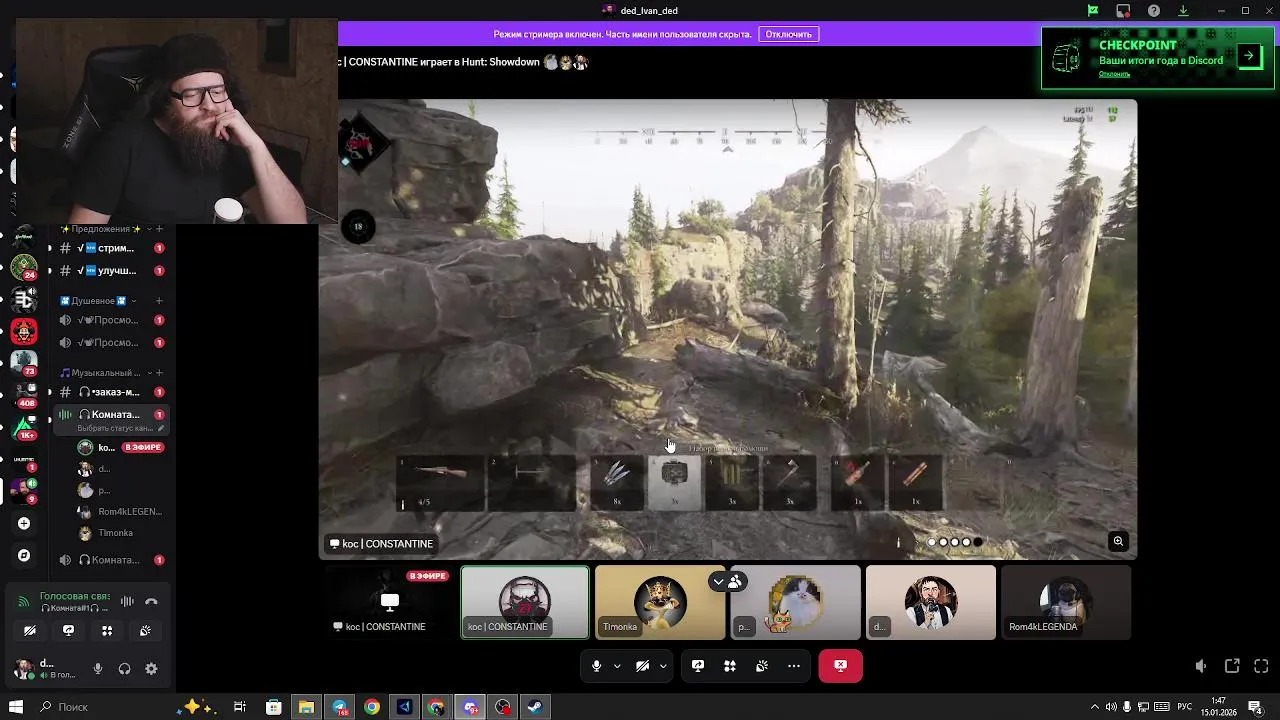Show hidden tray icons chevron

point(1094,707)
